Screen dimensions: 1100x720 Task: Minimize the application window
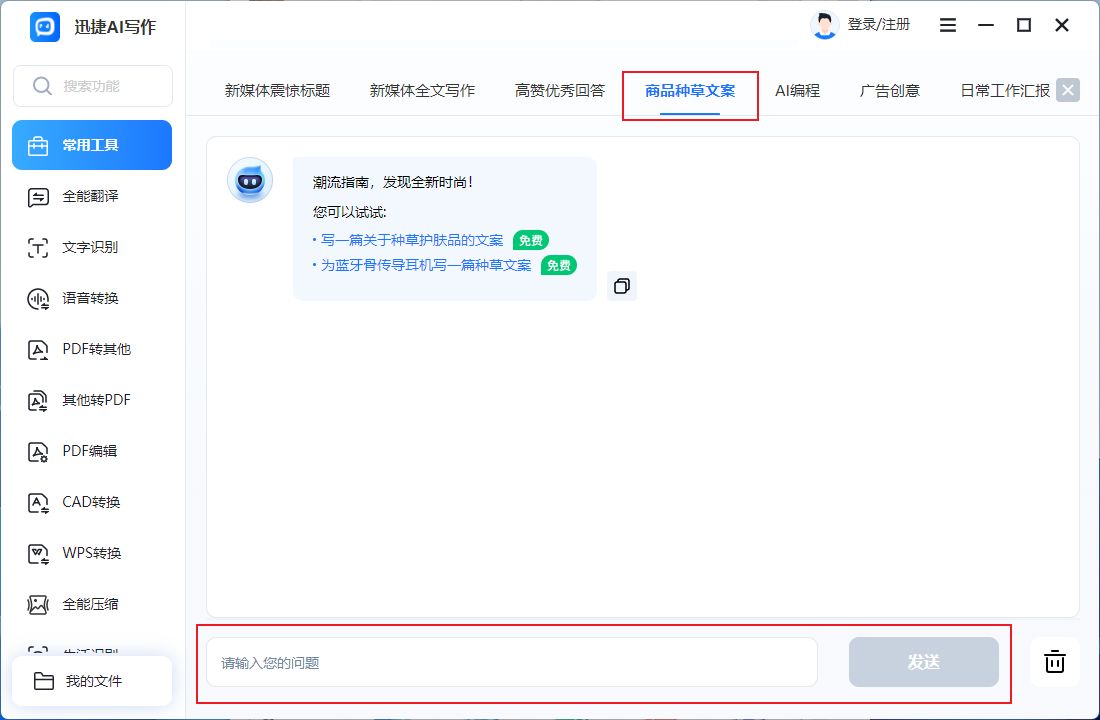coord(986,25)
